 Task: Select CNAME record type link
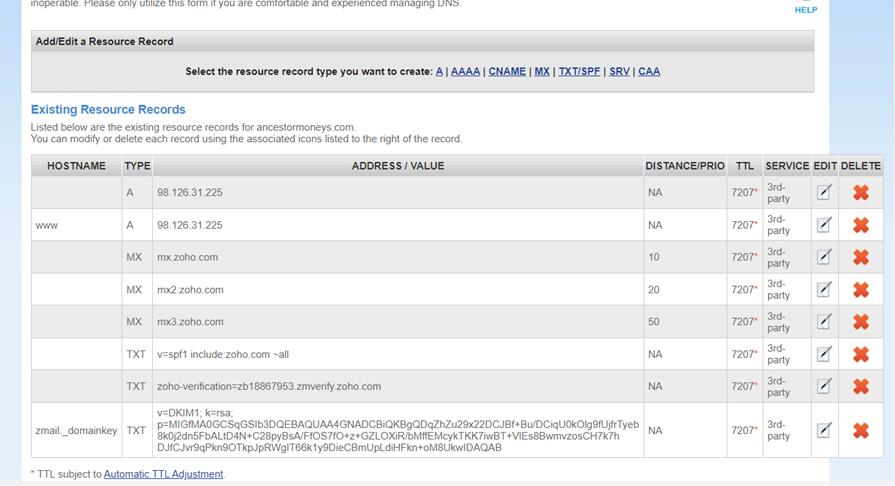(x=507, y=72)
